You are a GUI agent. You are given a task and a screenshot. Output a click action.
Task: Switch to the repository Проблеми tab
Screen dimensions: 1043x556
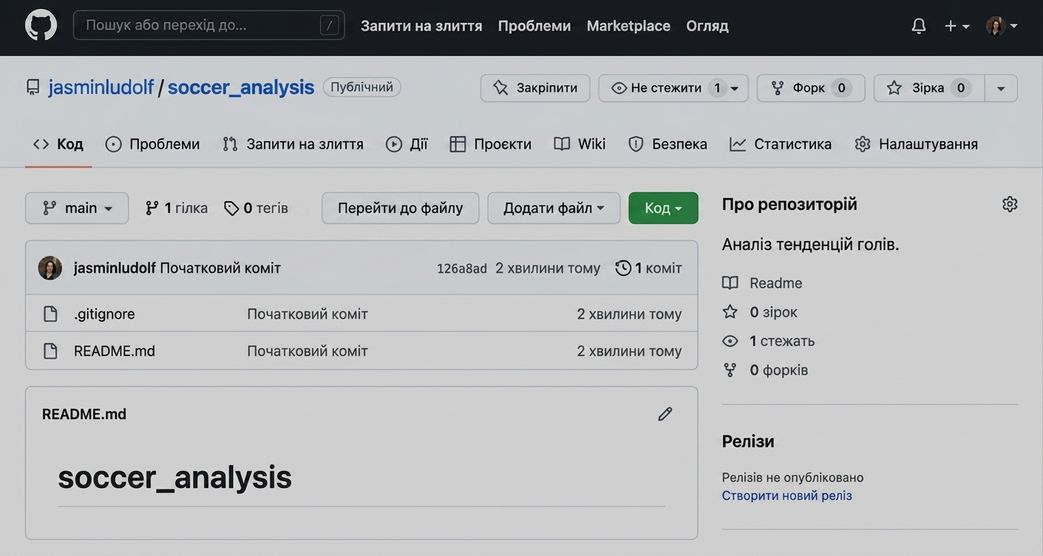click(152, 144)
